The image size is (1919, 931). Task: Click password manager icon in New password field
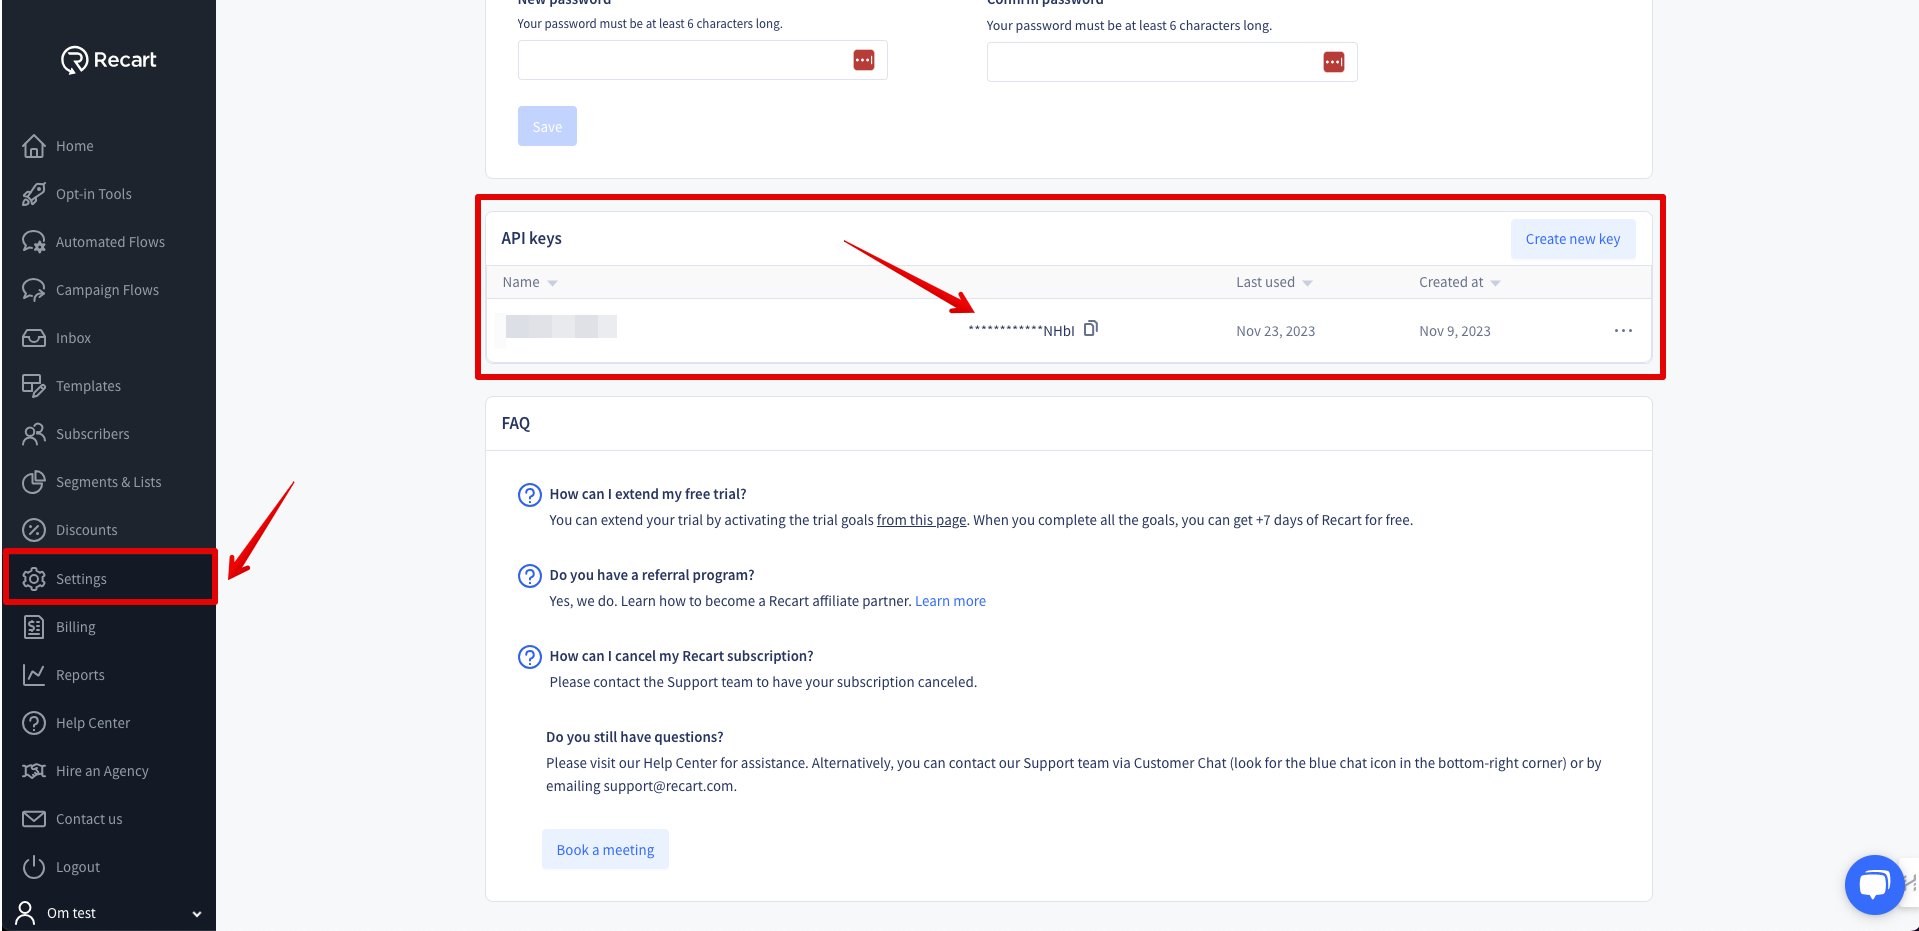coord(864,61)
